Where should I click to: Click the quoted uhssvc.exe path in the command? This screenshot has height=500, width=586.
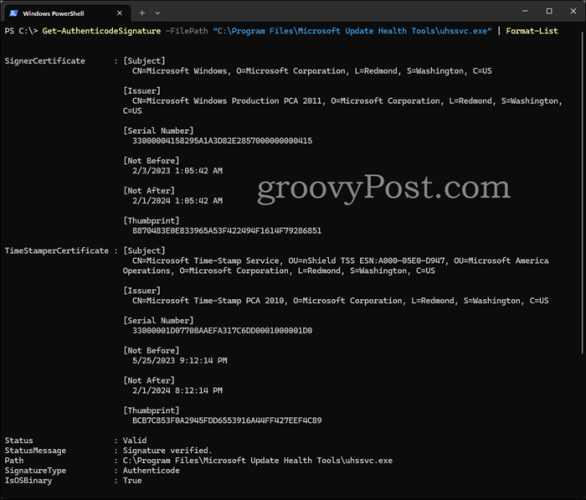click(x=352, y=31)
